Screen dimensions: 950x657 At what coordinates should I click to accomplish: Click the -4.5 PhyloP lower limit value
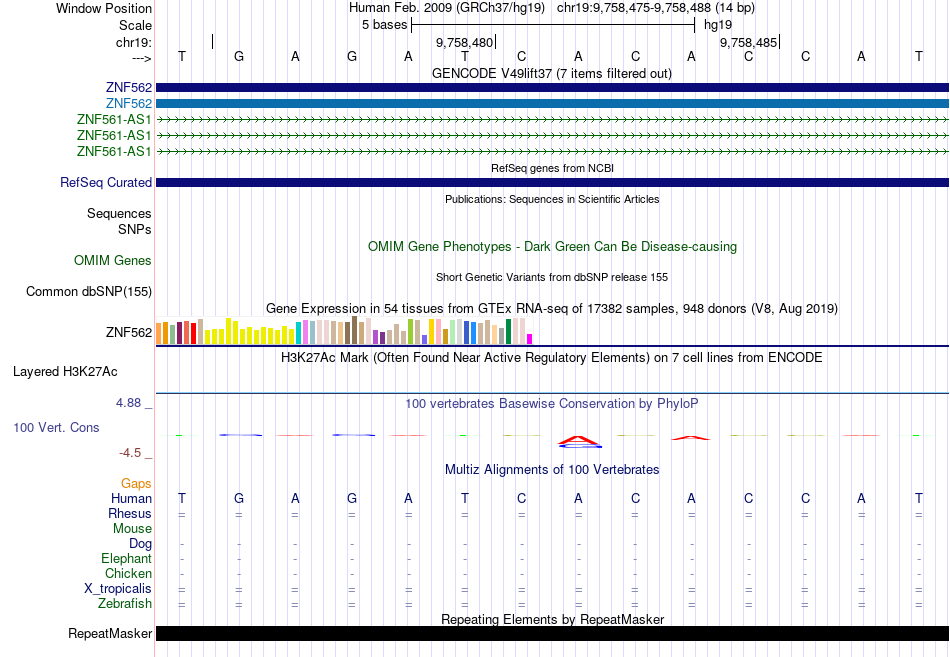coord(130,453)
